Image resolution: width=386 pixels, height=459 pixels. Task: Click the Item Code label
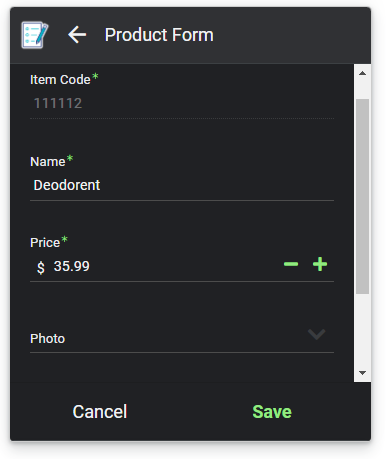click(x=60, y=80)
